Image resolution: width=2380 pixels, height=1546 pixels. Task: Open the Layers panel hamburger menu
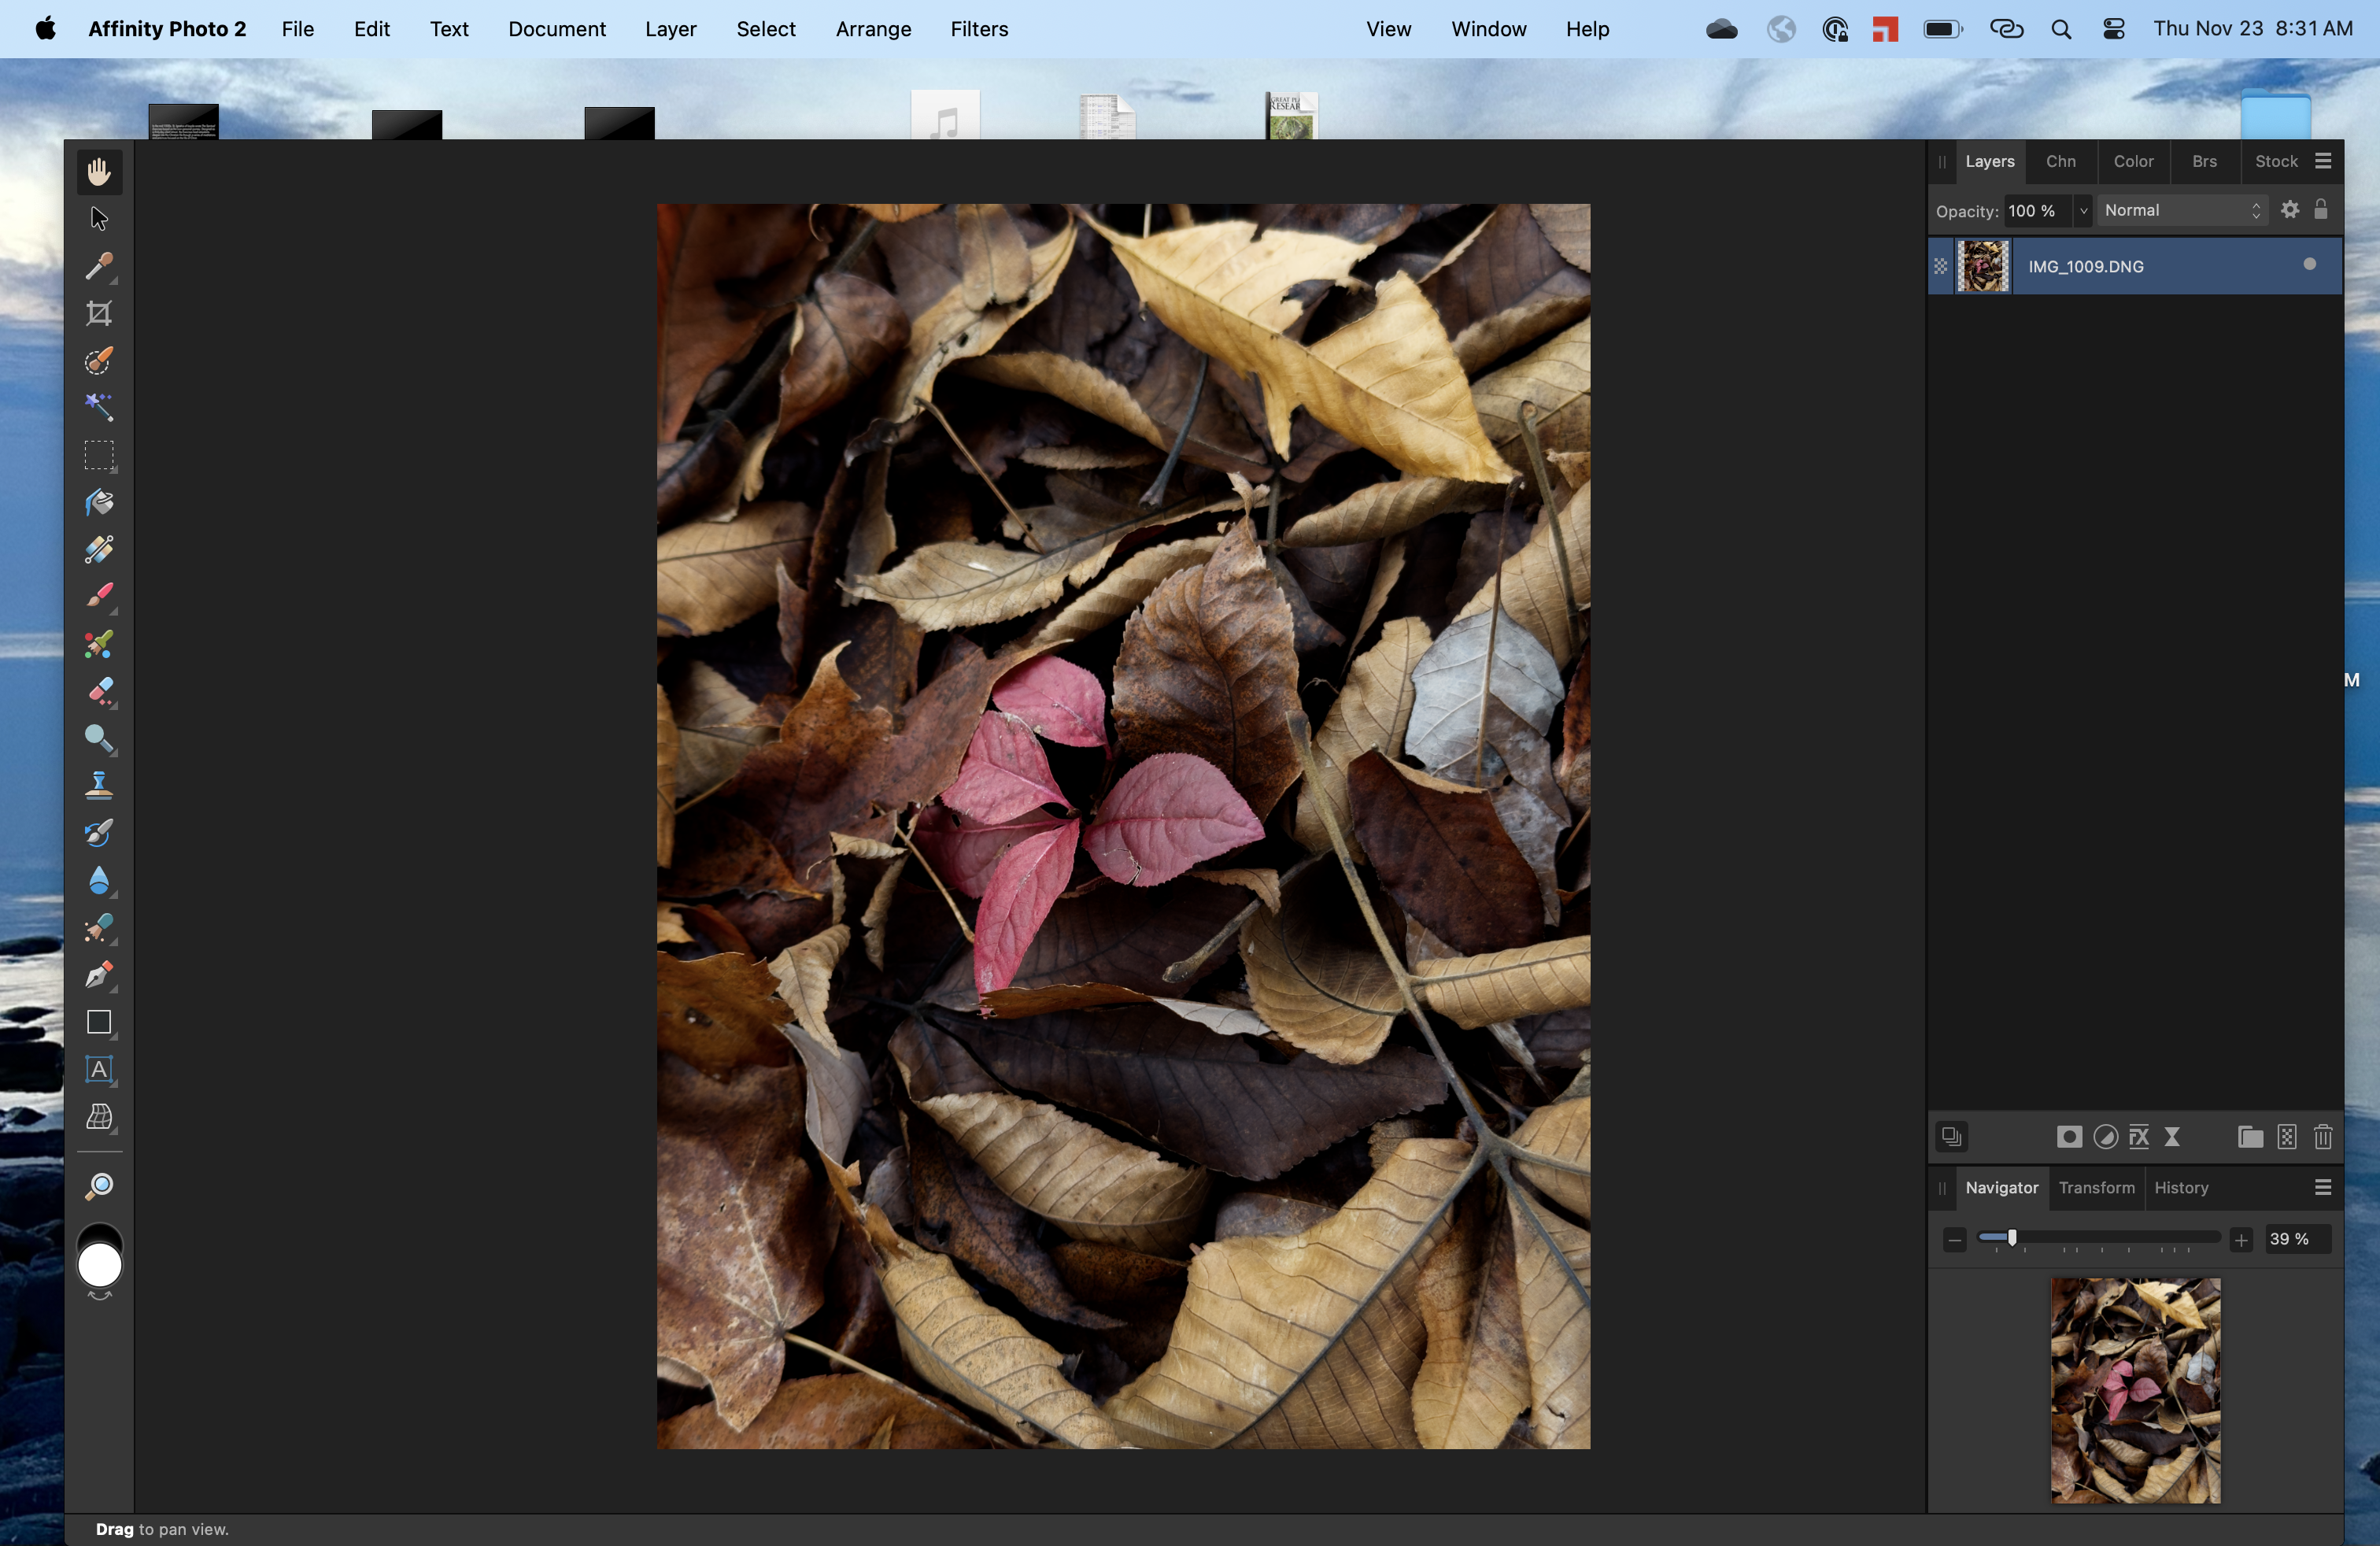coord(2323,161)
